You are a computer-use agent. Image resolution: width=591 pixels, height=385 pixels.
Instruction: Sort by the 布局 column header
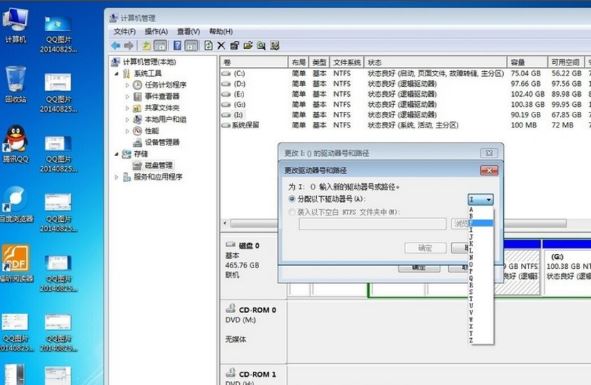point(299,62)
